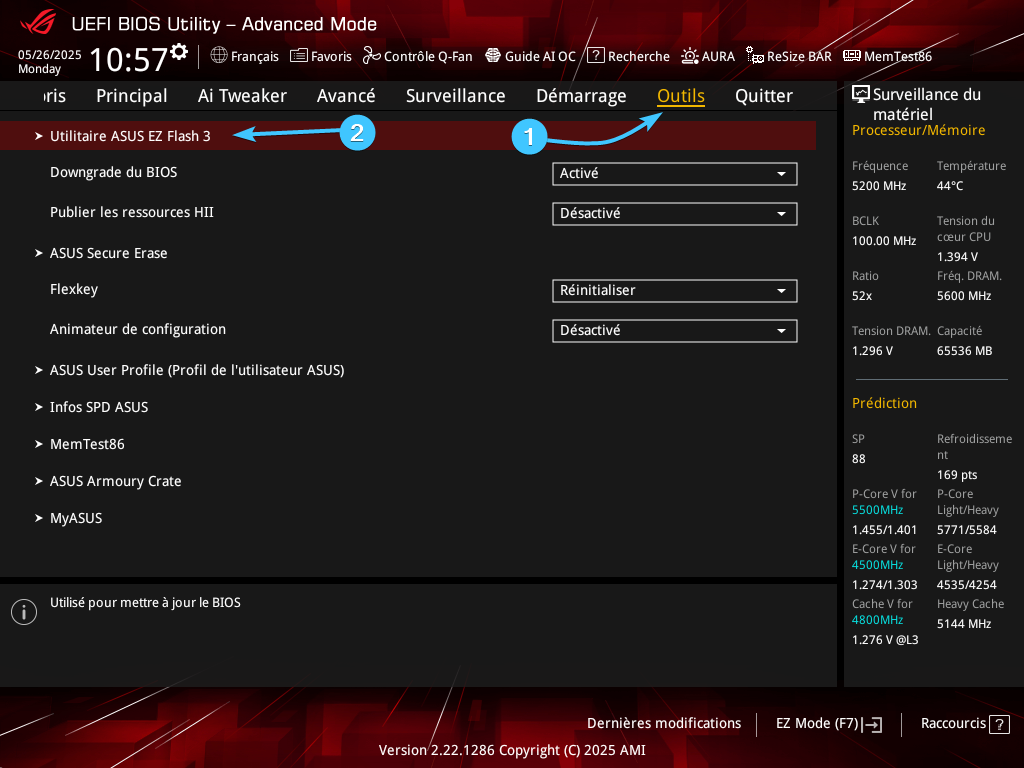Open Publier les ressources HII dropdown
Image resolution: width=1024 pixels, height=768 pixels.
(675, 214)
